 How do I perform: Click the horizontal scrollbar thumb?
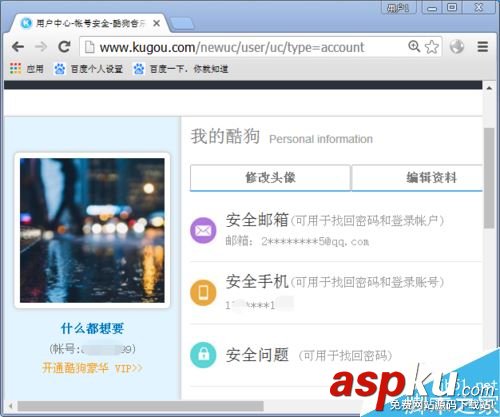(141, 406)
